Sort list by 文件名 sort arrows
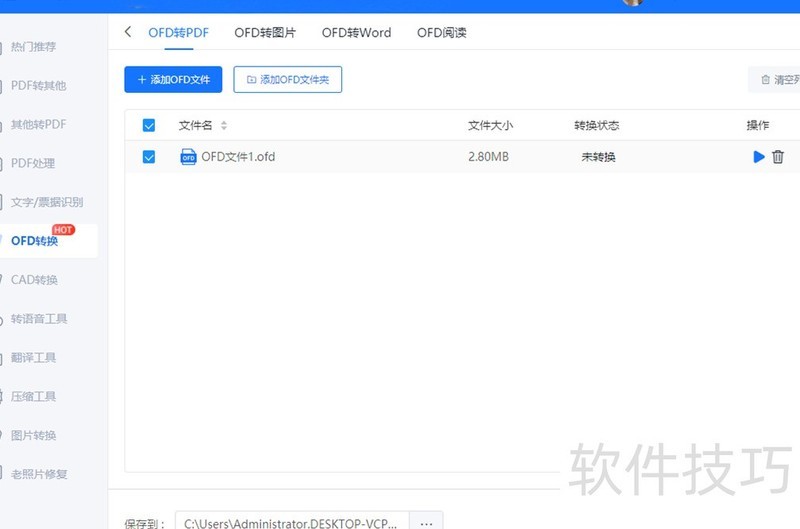The image size is (800, 529). [224, 126]
